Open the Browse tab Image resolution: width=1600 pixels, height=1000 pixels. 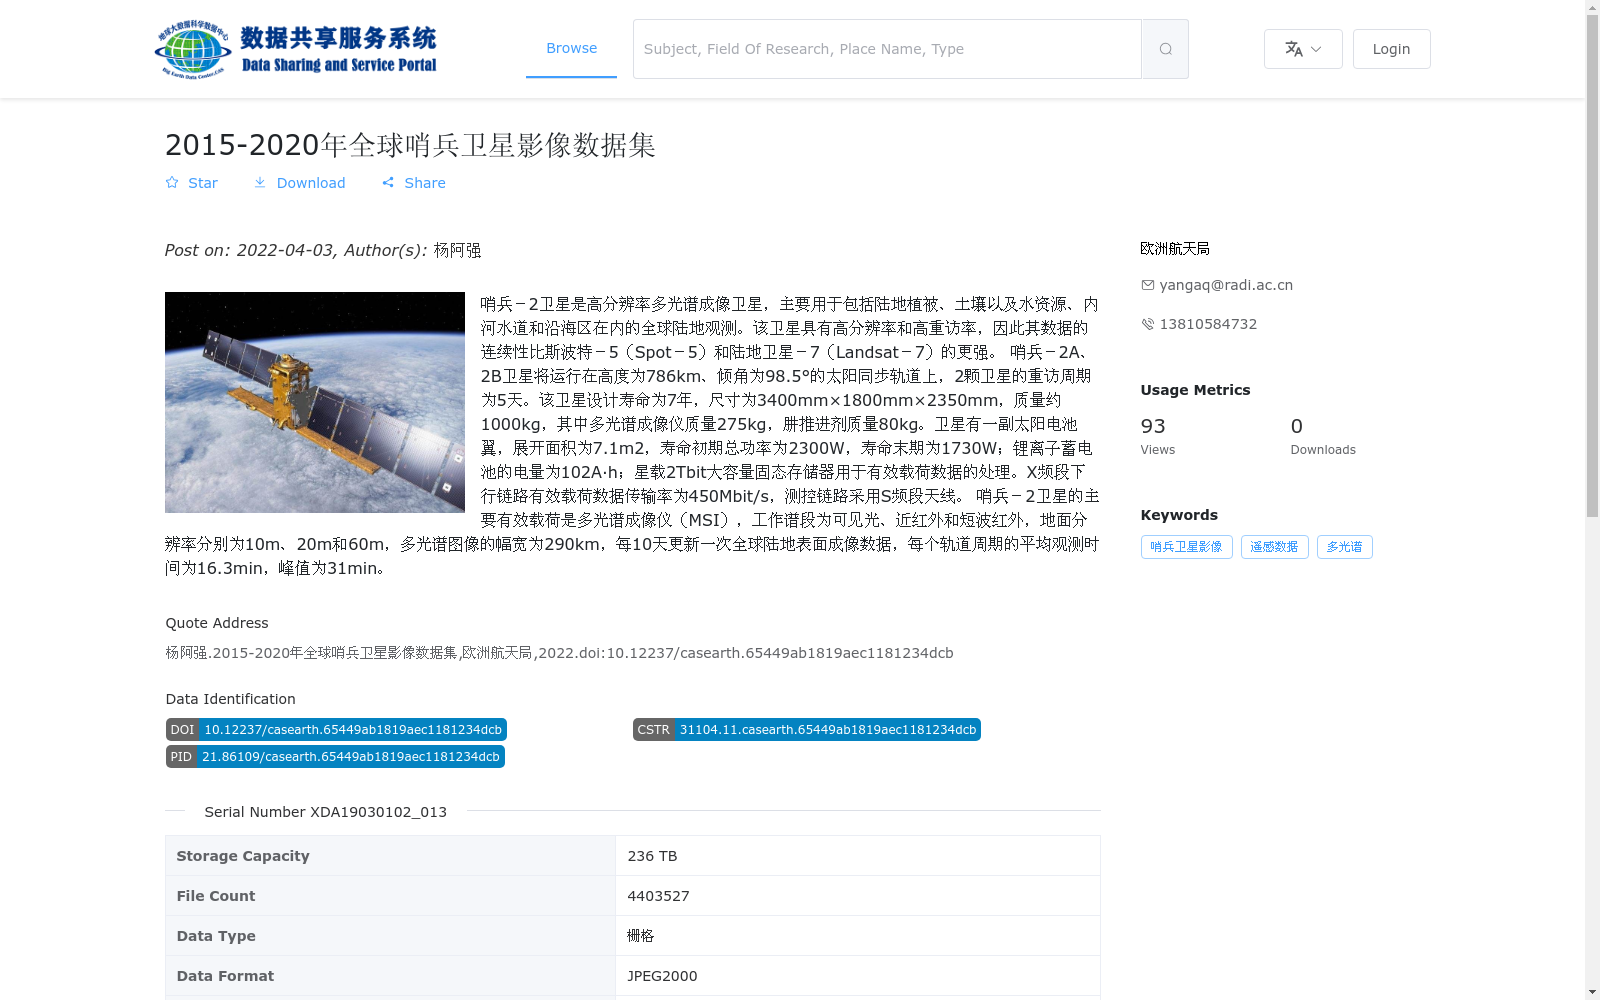pos(571,48)
